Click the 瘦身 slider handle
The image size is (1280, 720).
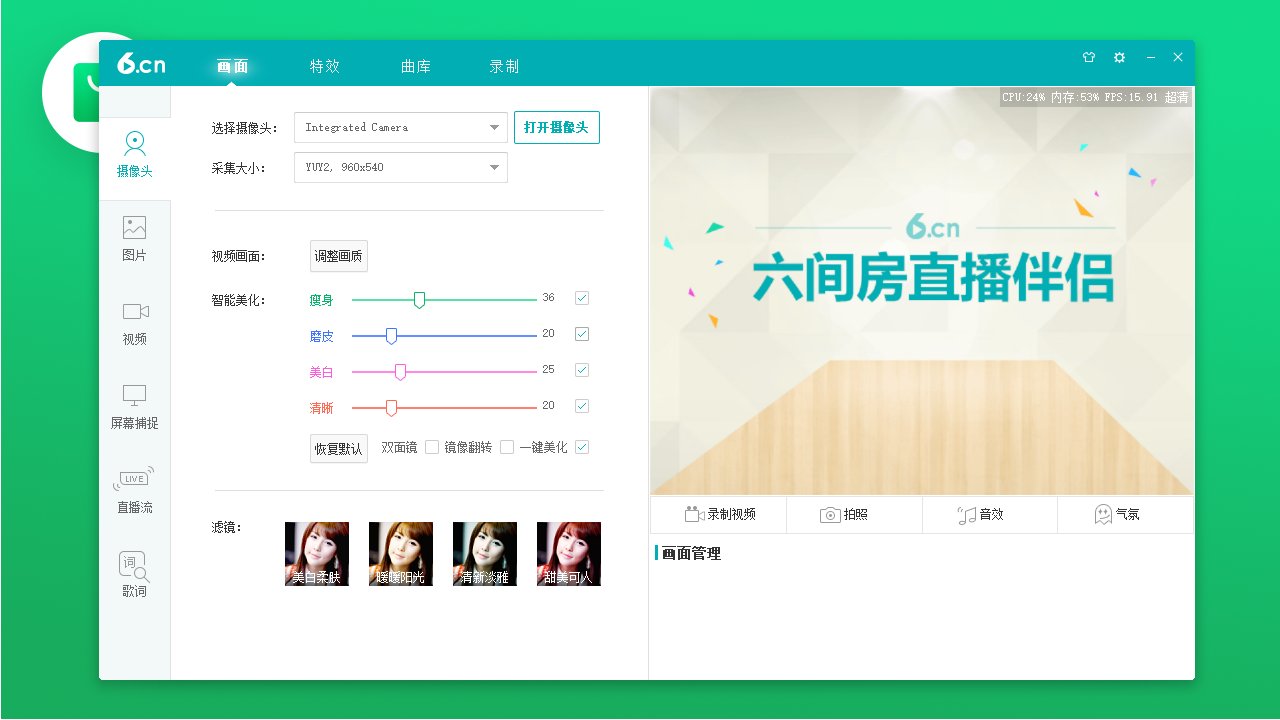click(x=419, y=300)
